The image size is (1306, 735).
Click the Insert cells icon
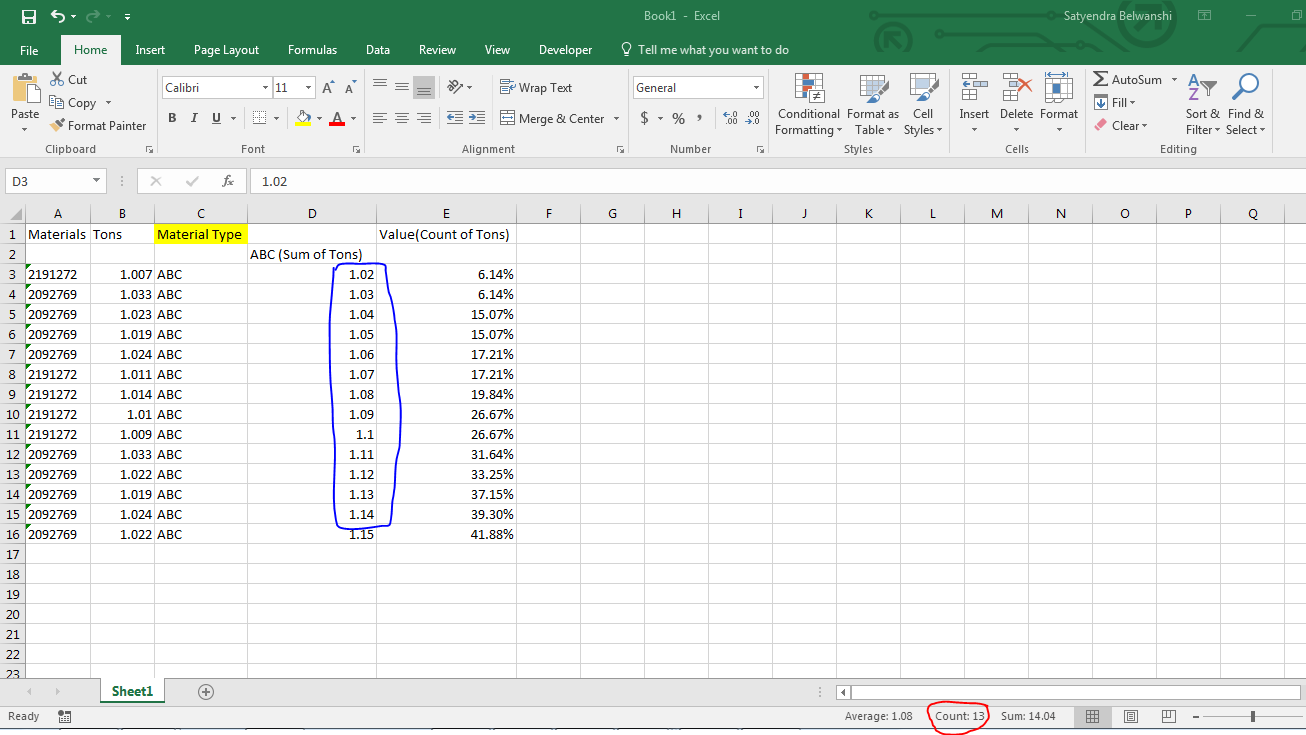pos(974,88)
